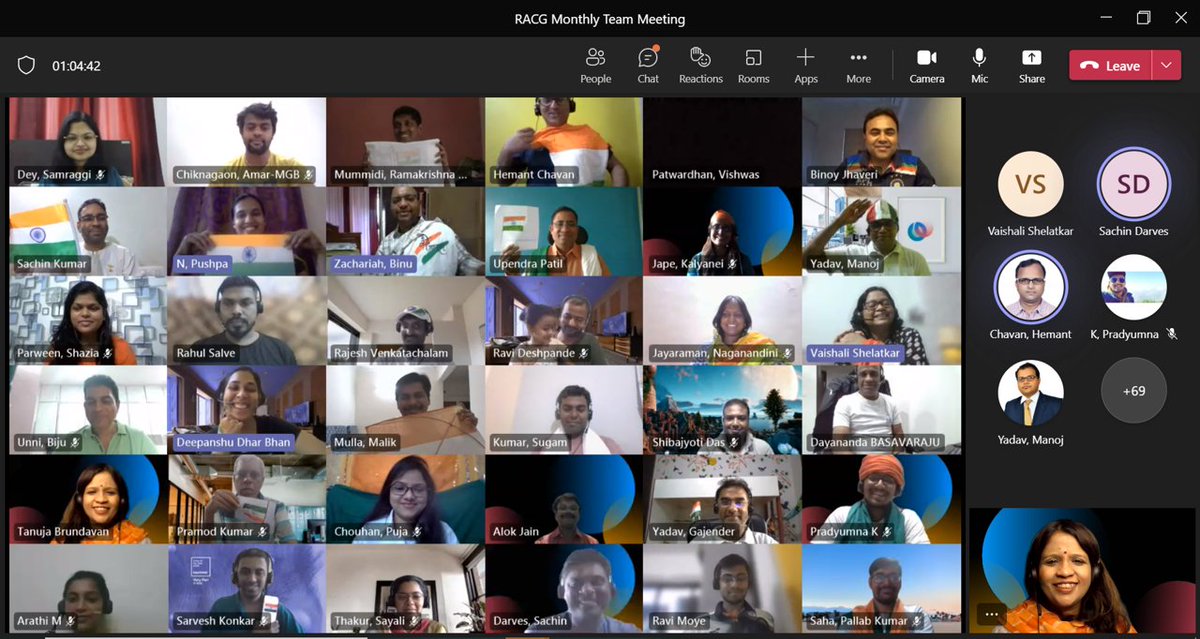1200x639 pixels.
Task: Select Sachin Kumar video tile
Action: [87, 232]
